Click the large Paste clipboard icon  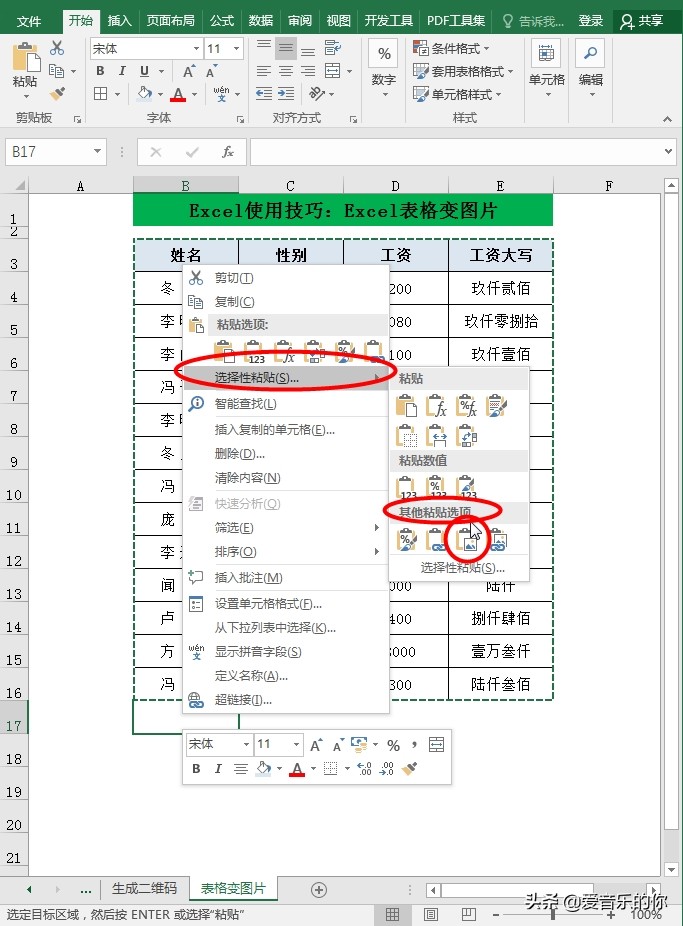pyautogui.click(x=25, y=57)
